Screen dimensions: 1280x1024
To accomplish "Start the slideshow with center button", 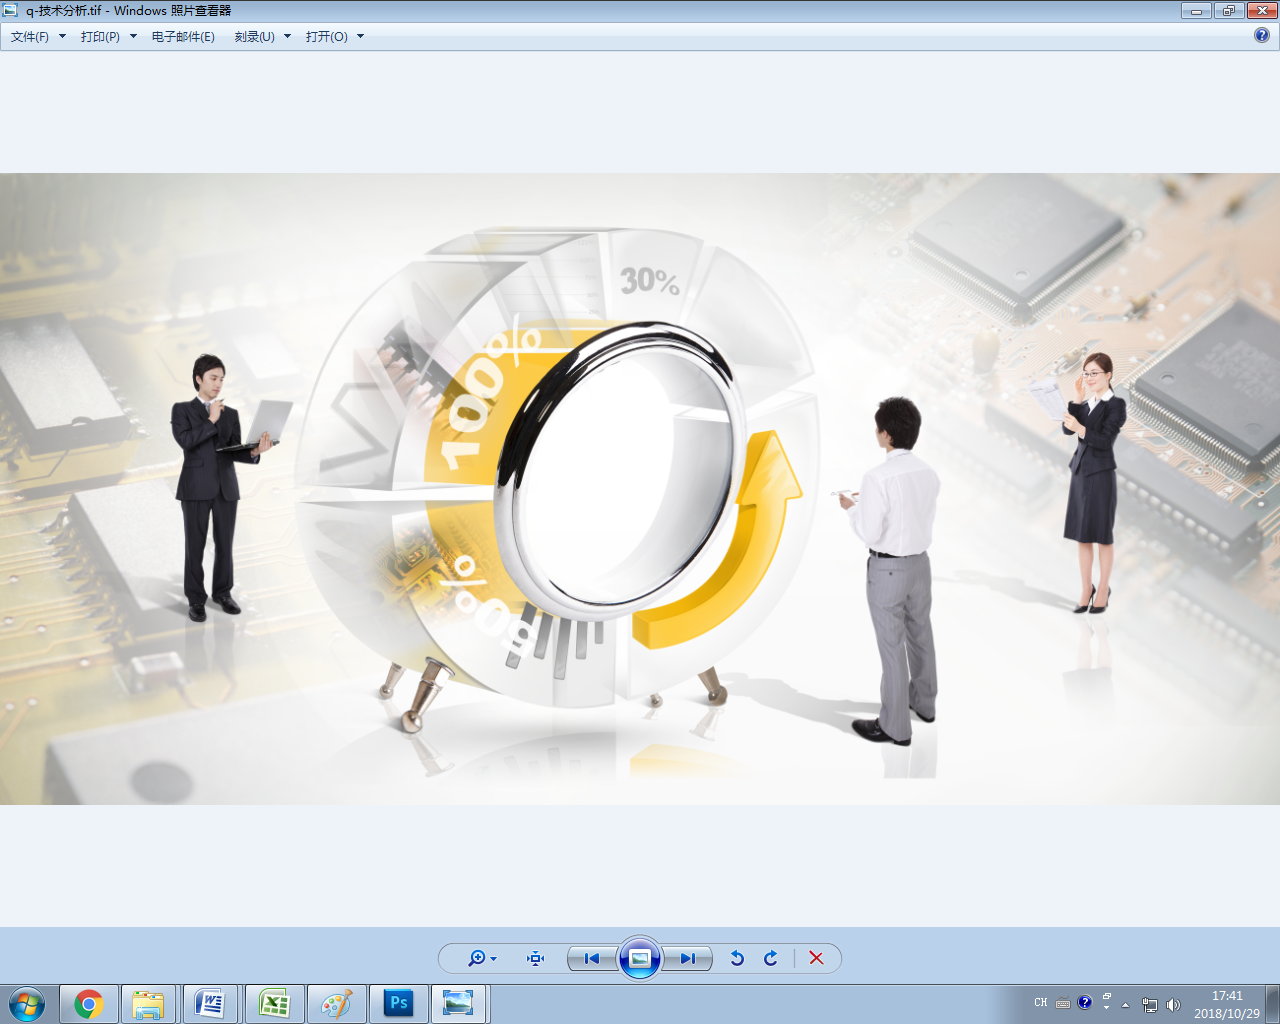I will pos(640,958).
